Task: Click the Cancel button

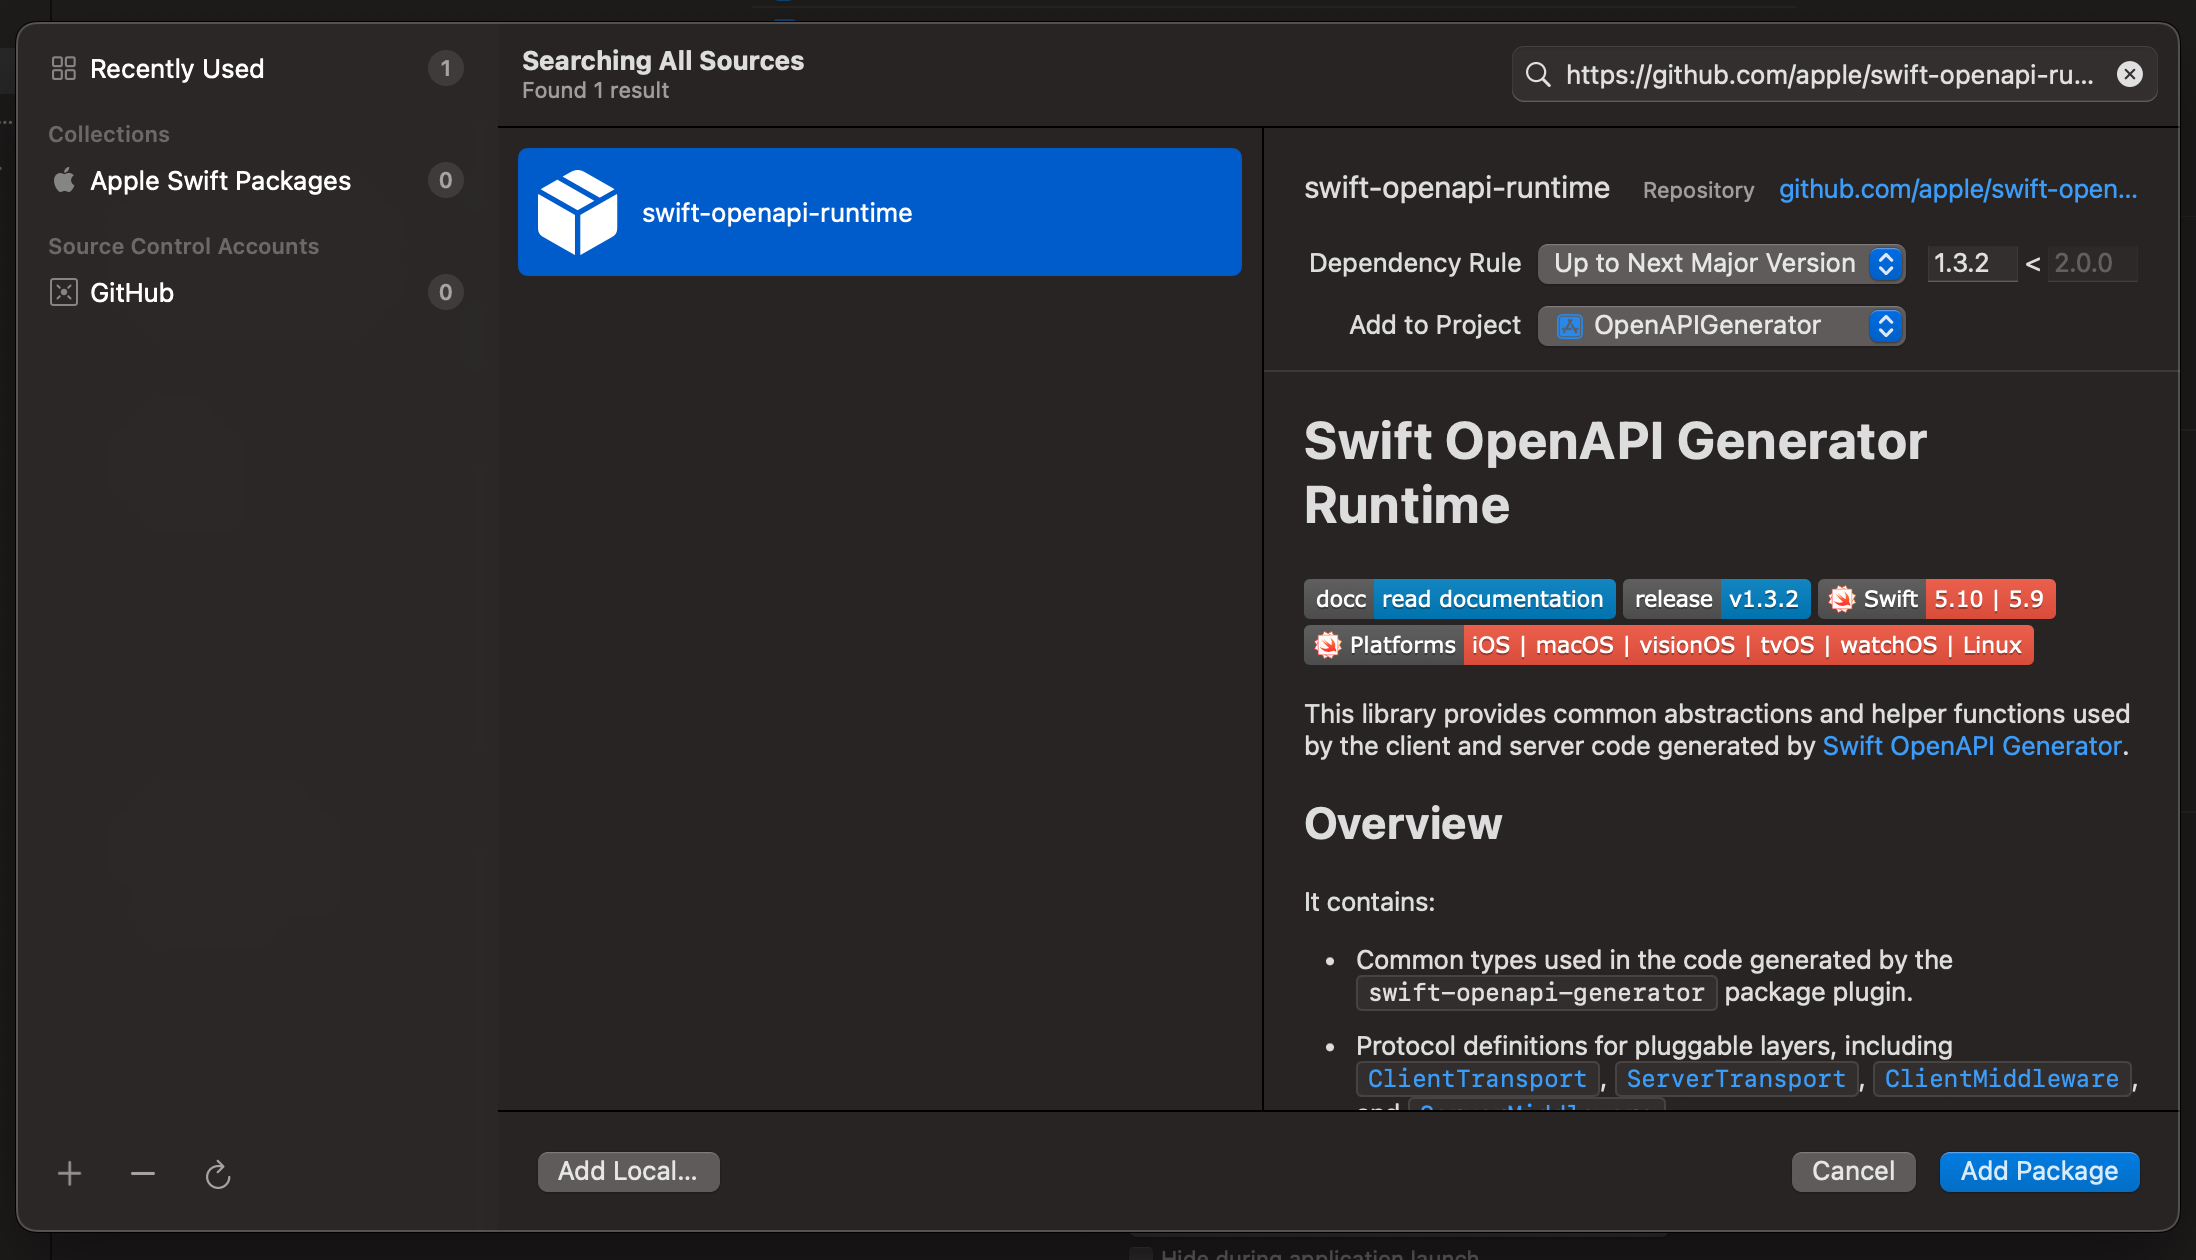Action: (1853, 1171)
